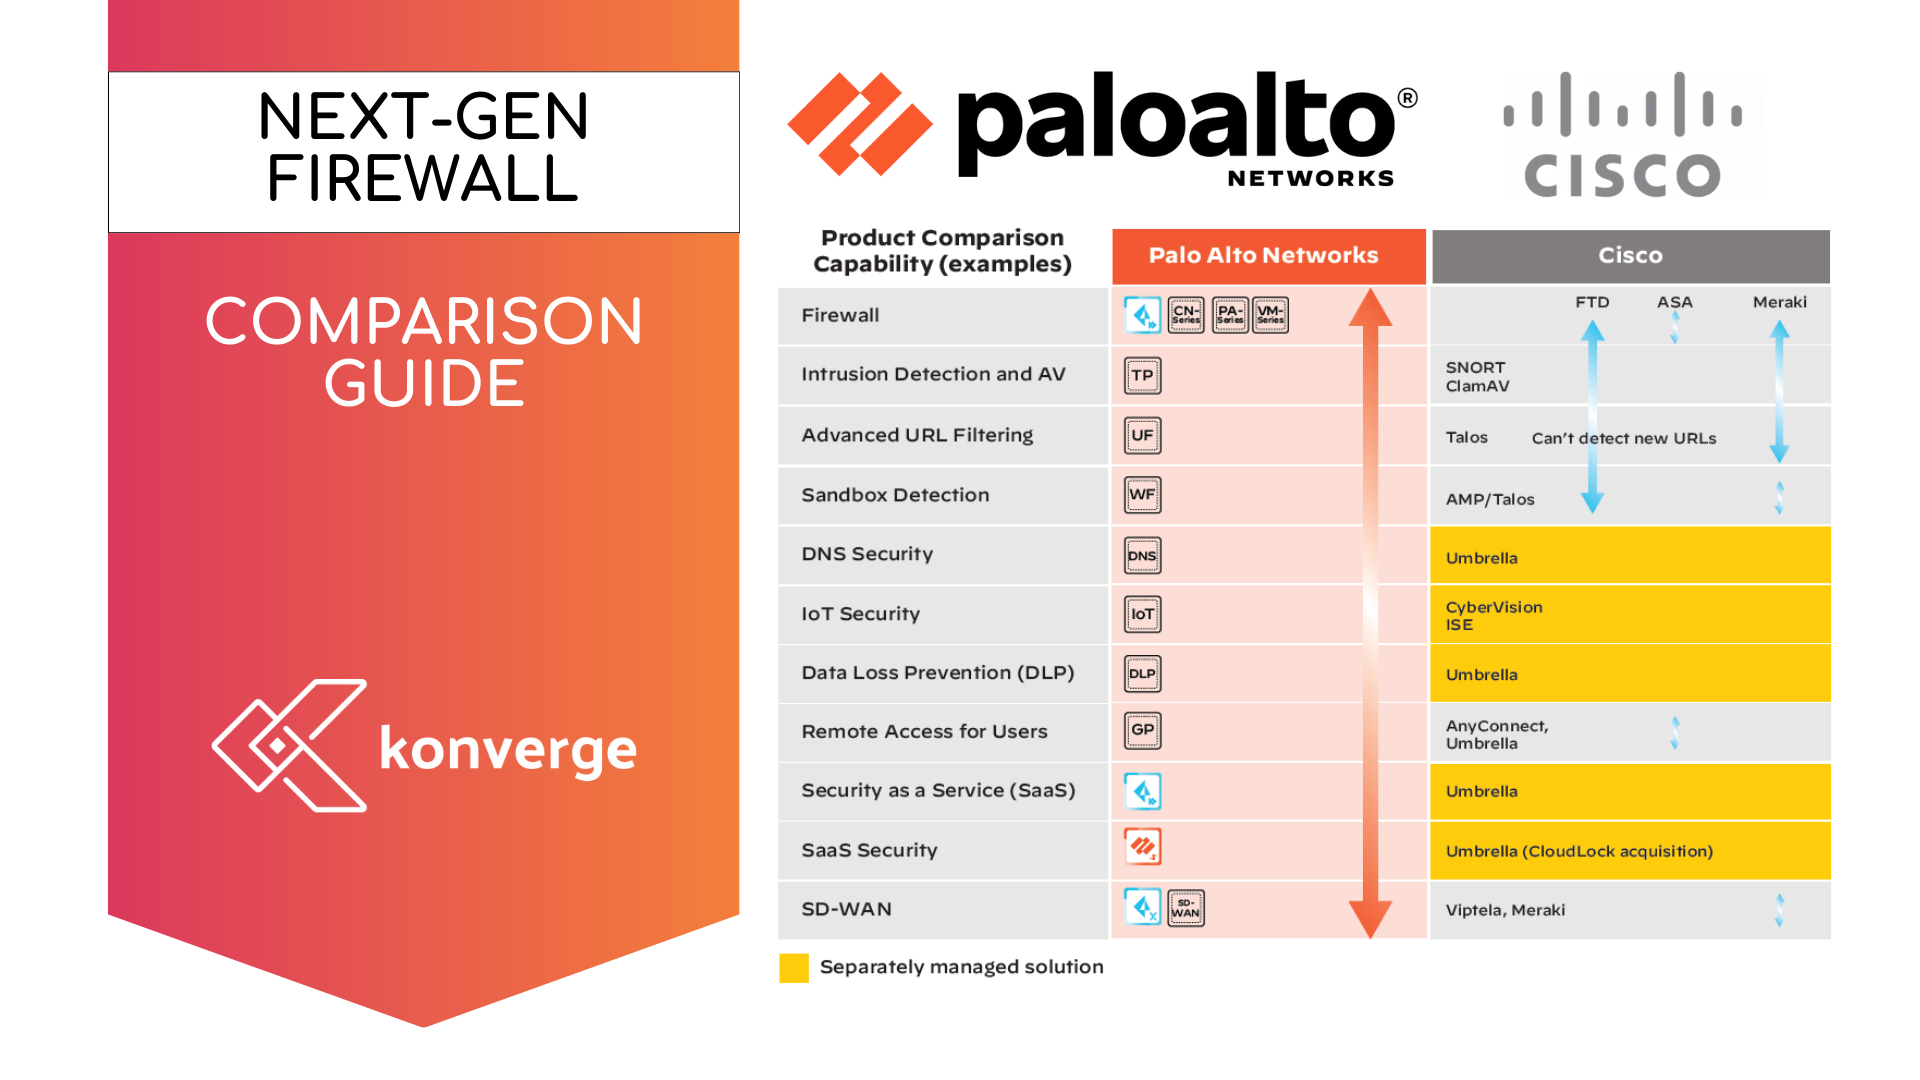Click the GP Remote Access icon

tap(1137, 729)
